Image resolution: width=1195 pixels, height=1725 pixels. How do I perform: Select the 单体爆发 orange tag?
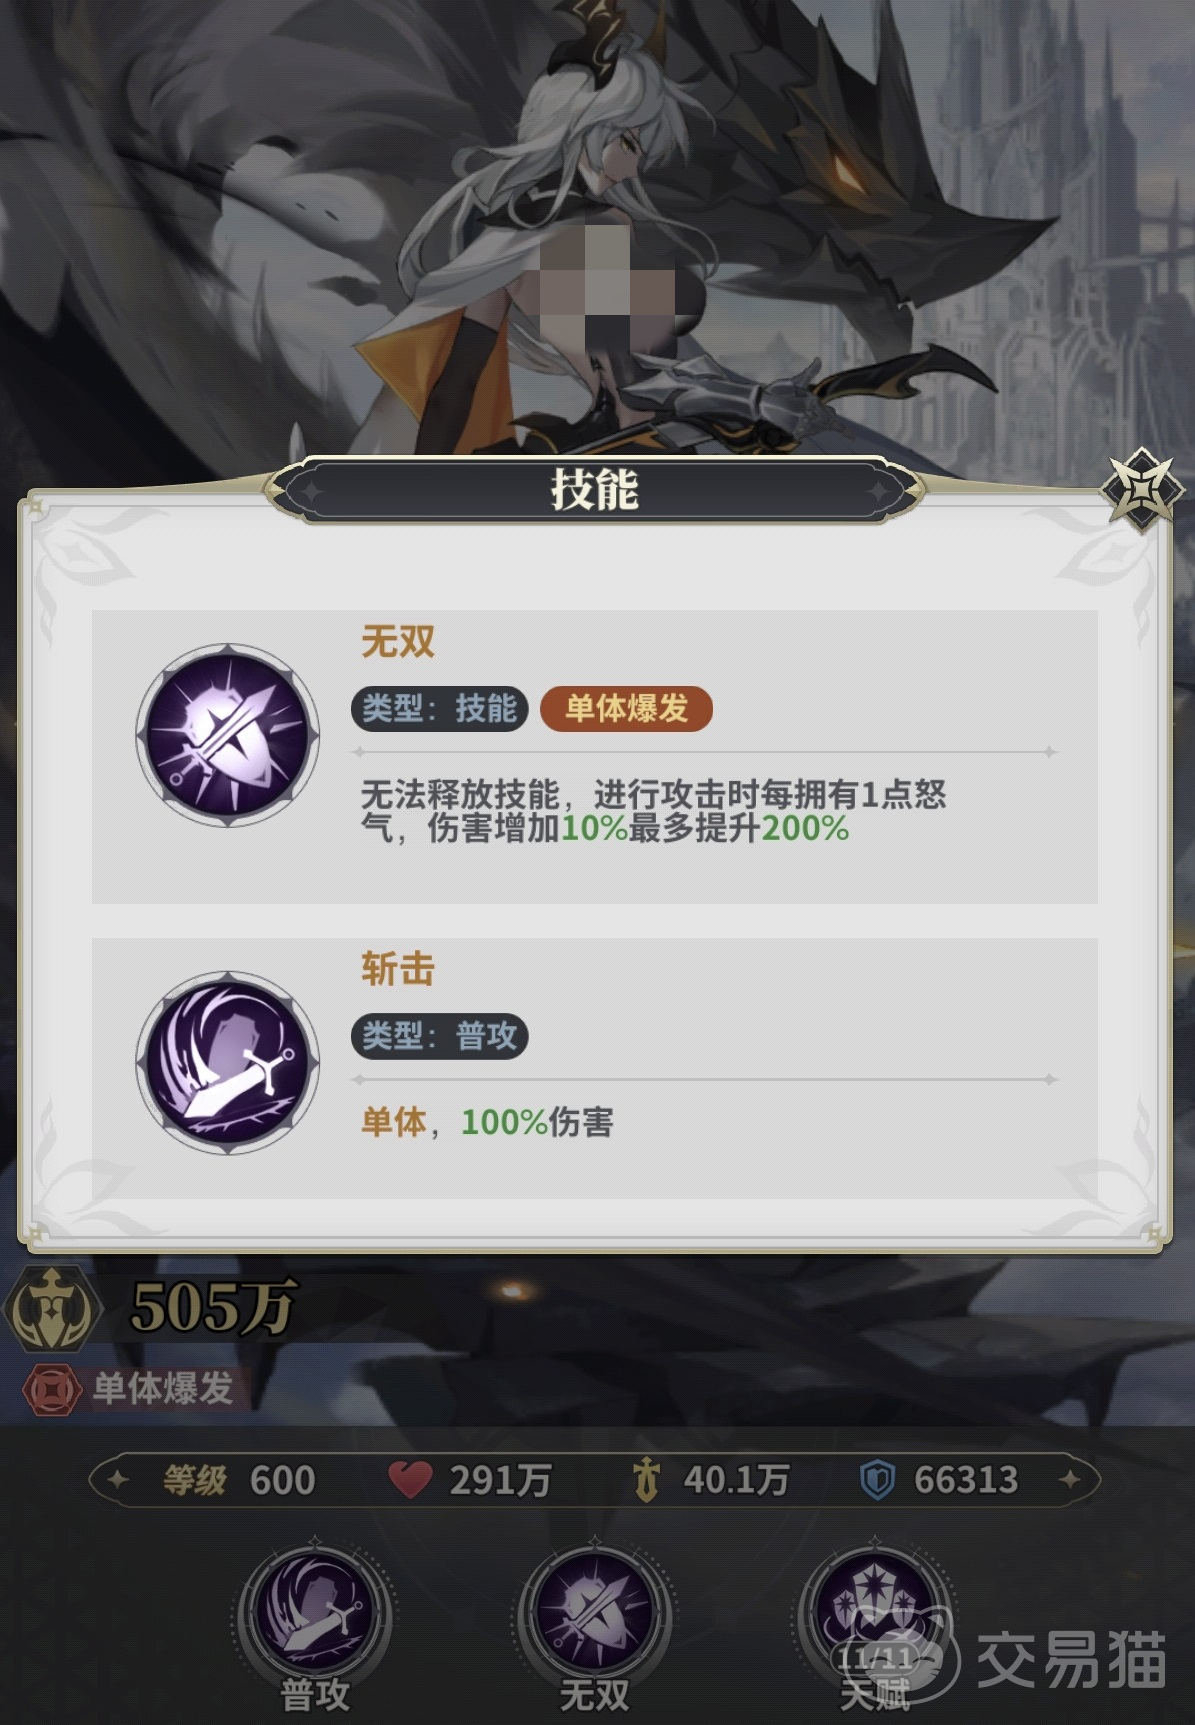click(626, 709)
